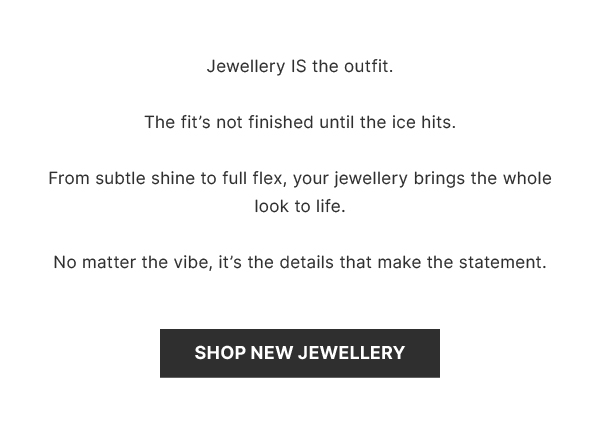Click the word 'SHOP' on the dark button
This screenshot has width=600, height=436.
[x=220, y=353]
